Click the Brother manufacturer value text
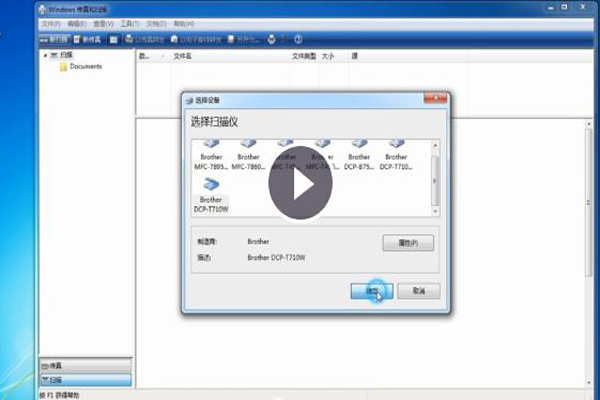Image resolution: width=600 pixels, height=400 pixels. point(258,242)
